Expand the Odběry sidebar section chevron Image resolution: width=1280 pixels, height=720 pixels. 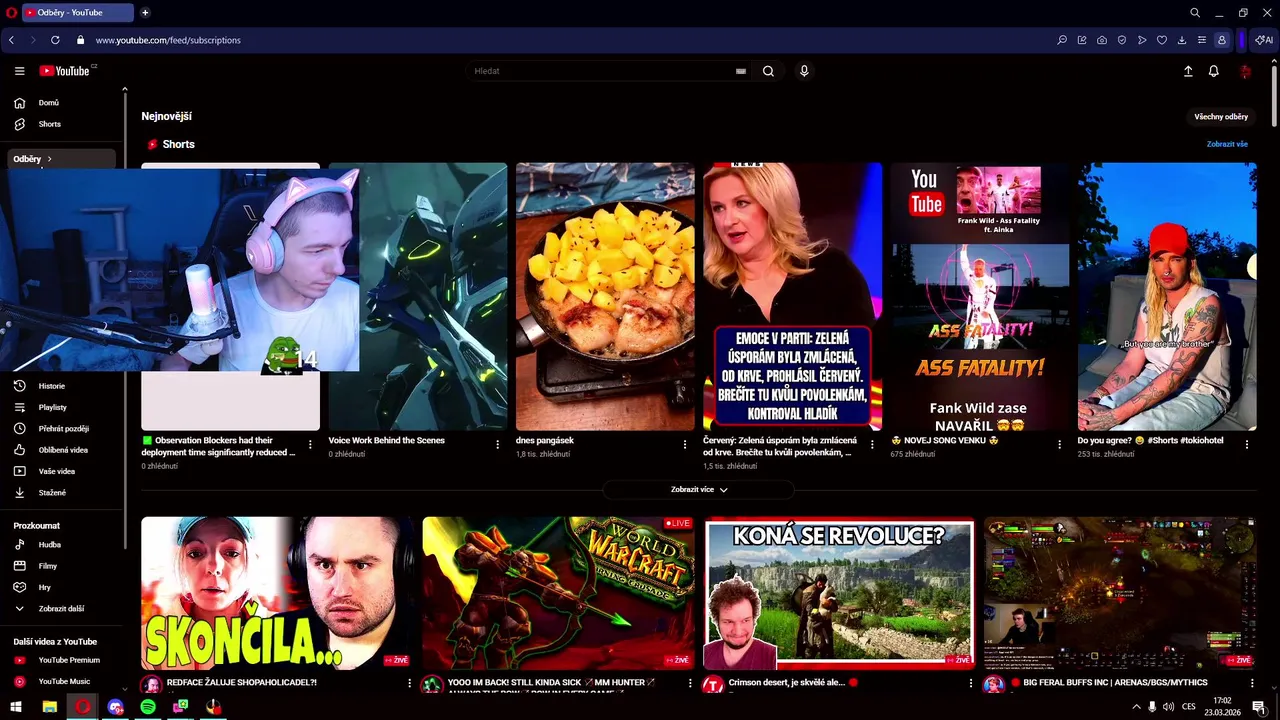(49, 159)
